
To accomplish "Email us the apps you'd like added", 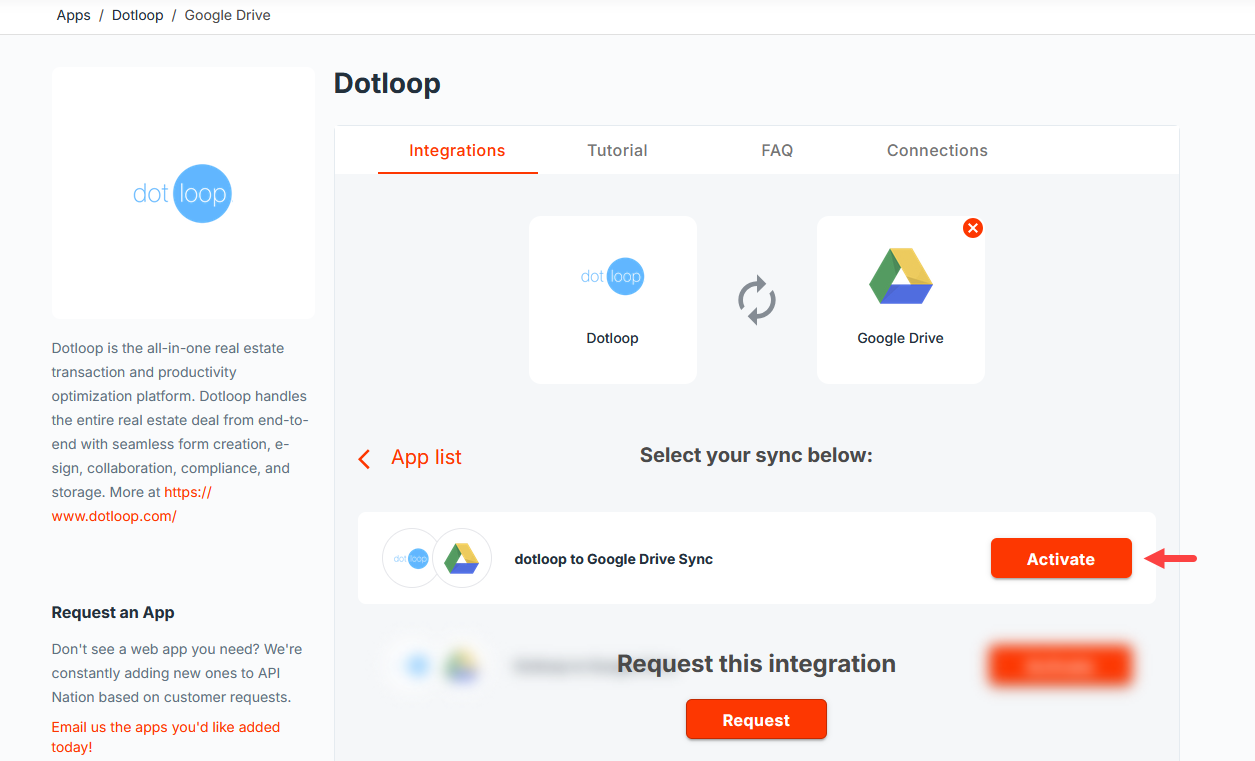I will (x=166, y=737).
